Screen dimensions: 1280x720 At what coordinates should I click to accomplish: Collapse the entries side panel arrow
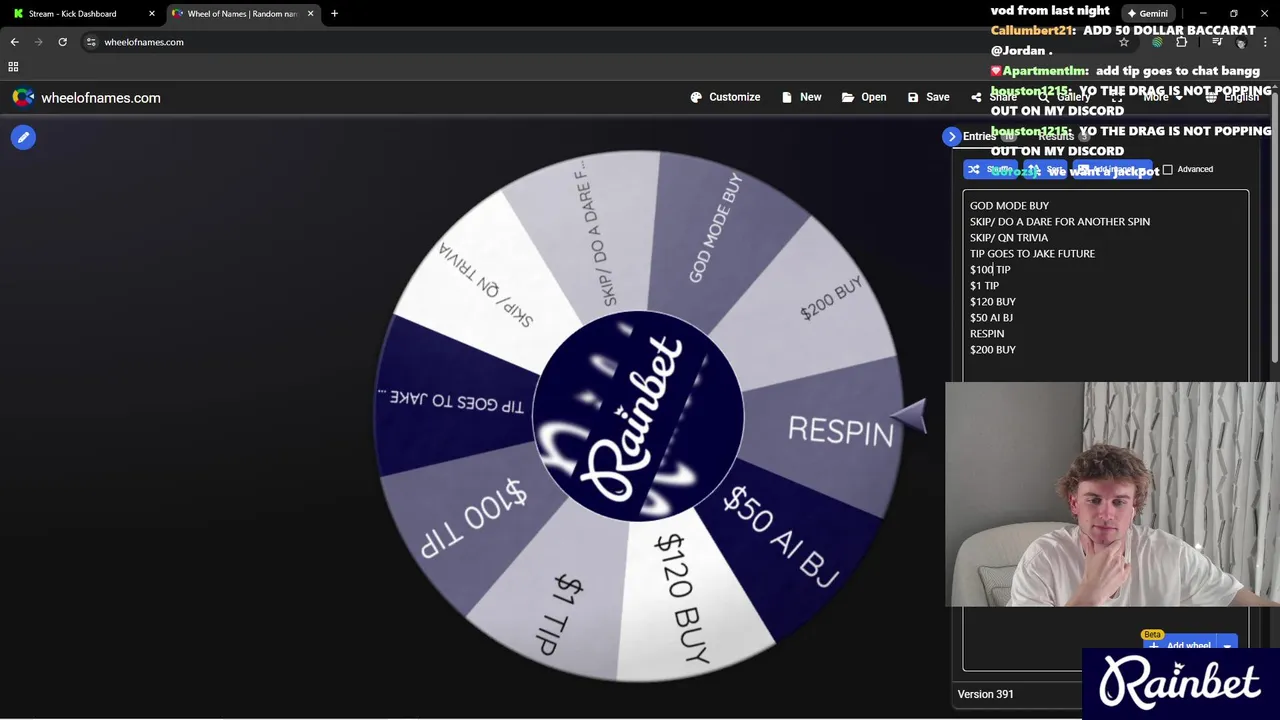952,136
